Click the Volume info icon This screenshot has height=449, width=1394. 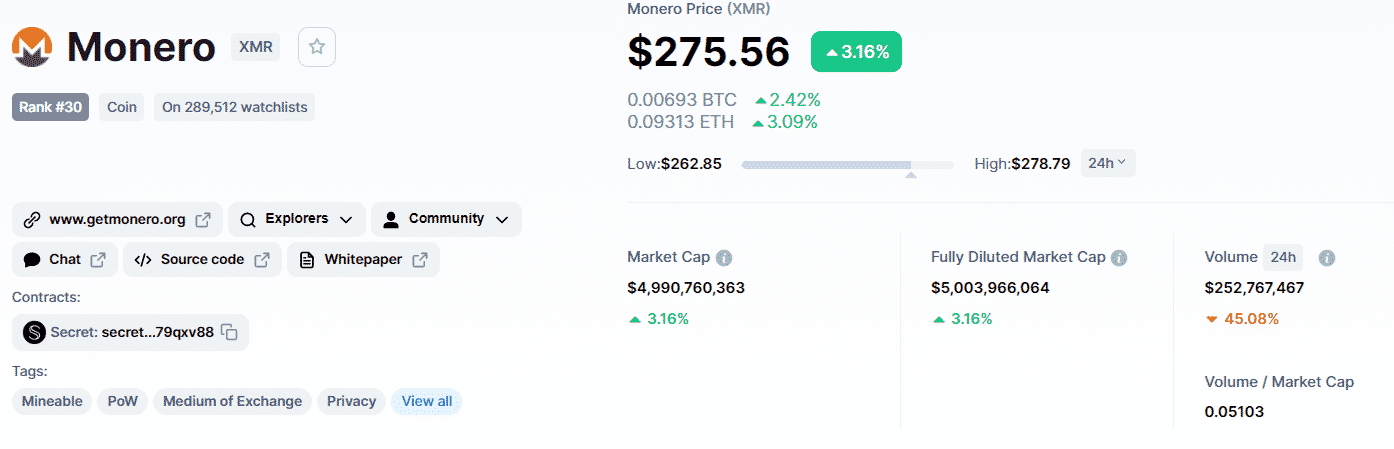coord(1327,258)
